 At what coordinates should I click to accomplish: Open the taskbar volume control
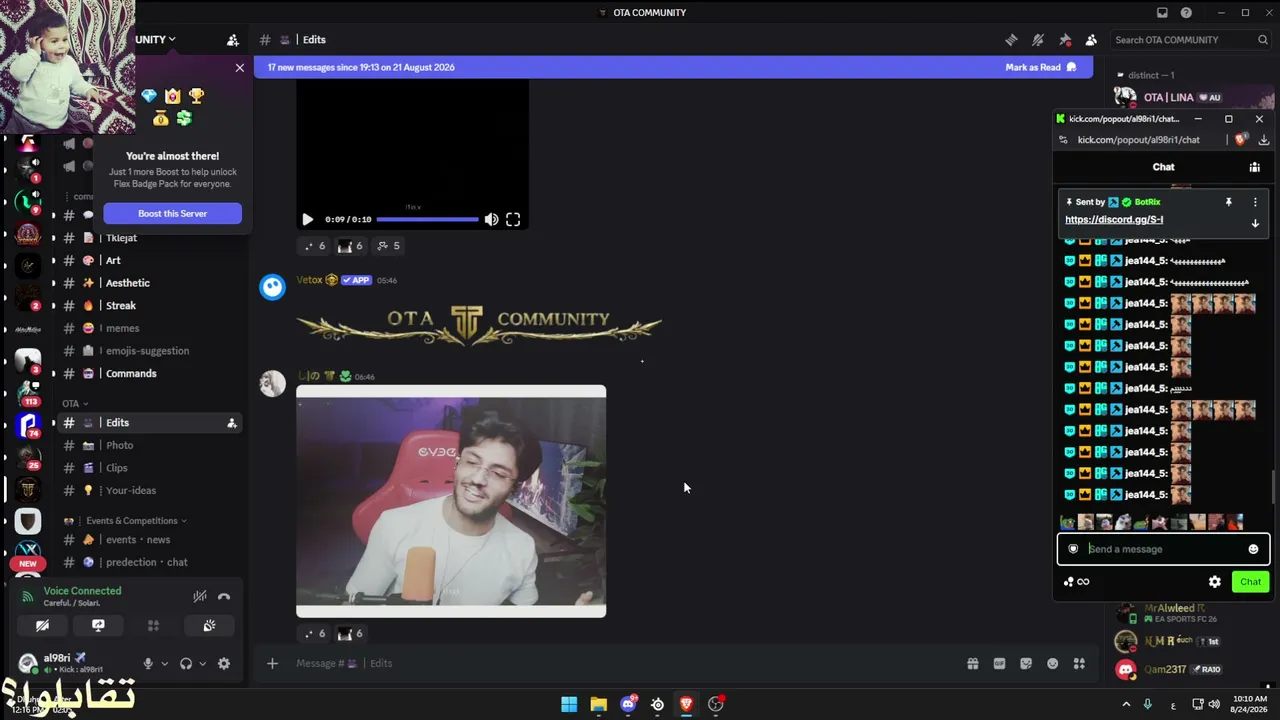click(1215, 704)
